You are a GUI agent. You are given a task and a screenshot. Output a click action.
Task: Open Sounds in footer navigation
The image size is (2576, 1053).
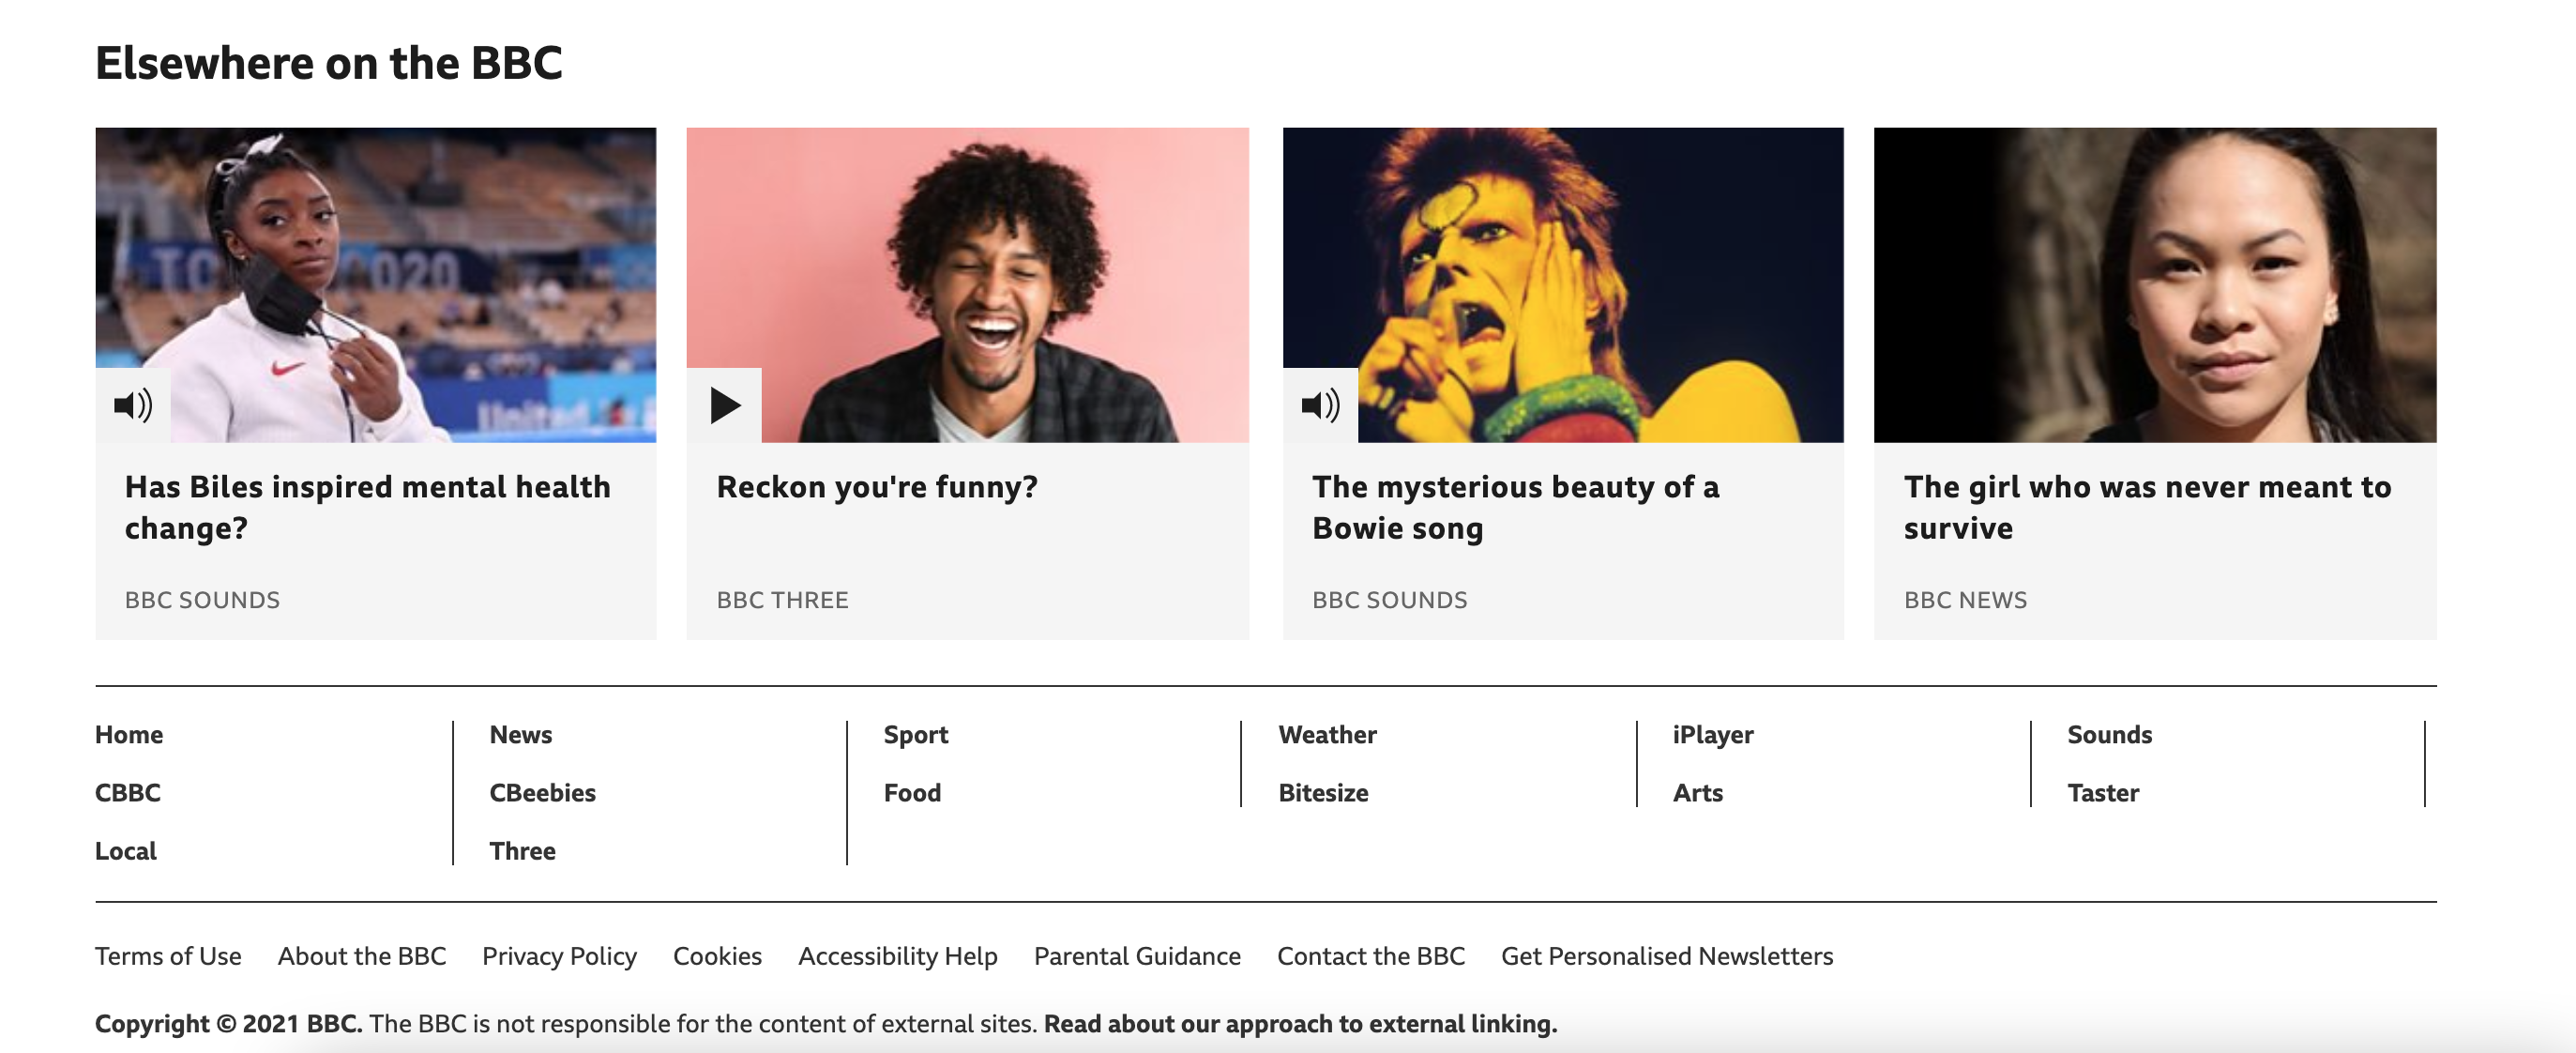(2109, 735)
